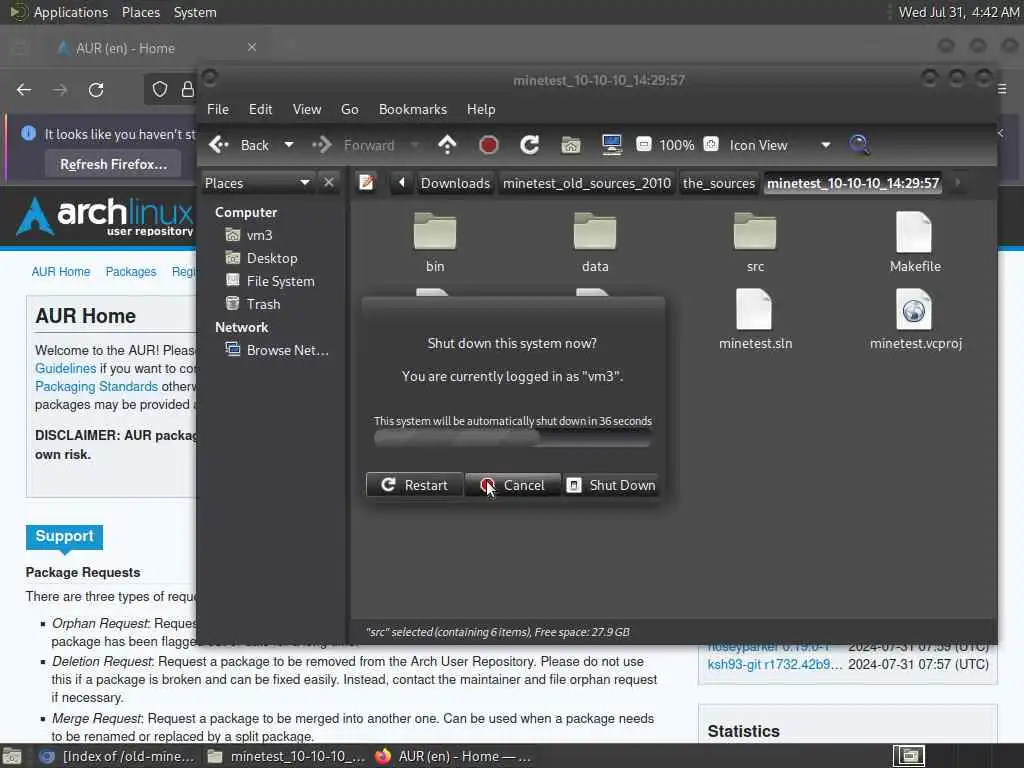Click the Reload icon in file manager
Viewport: 1024px width, 768px height.
pos(530,145)
